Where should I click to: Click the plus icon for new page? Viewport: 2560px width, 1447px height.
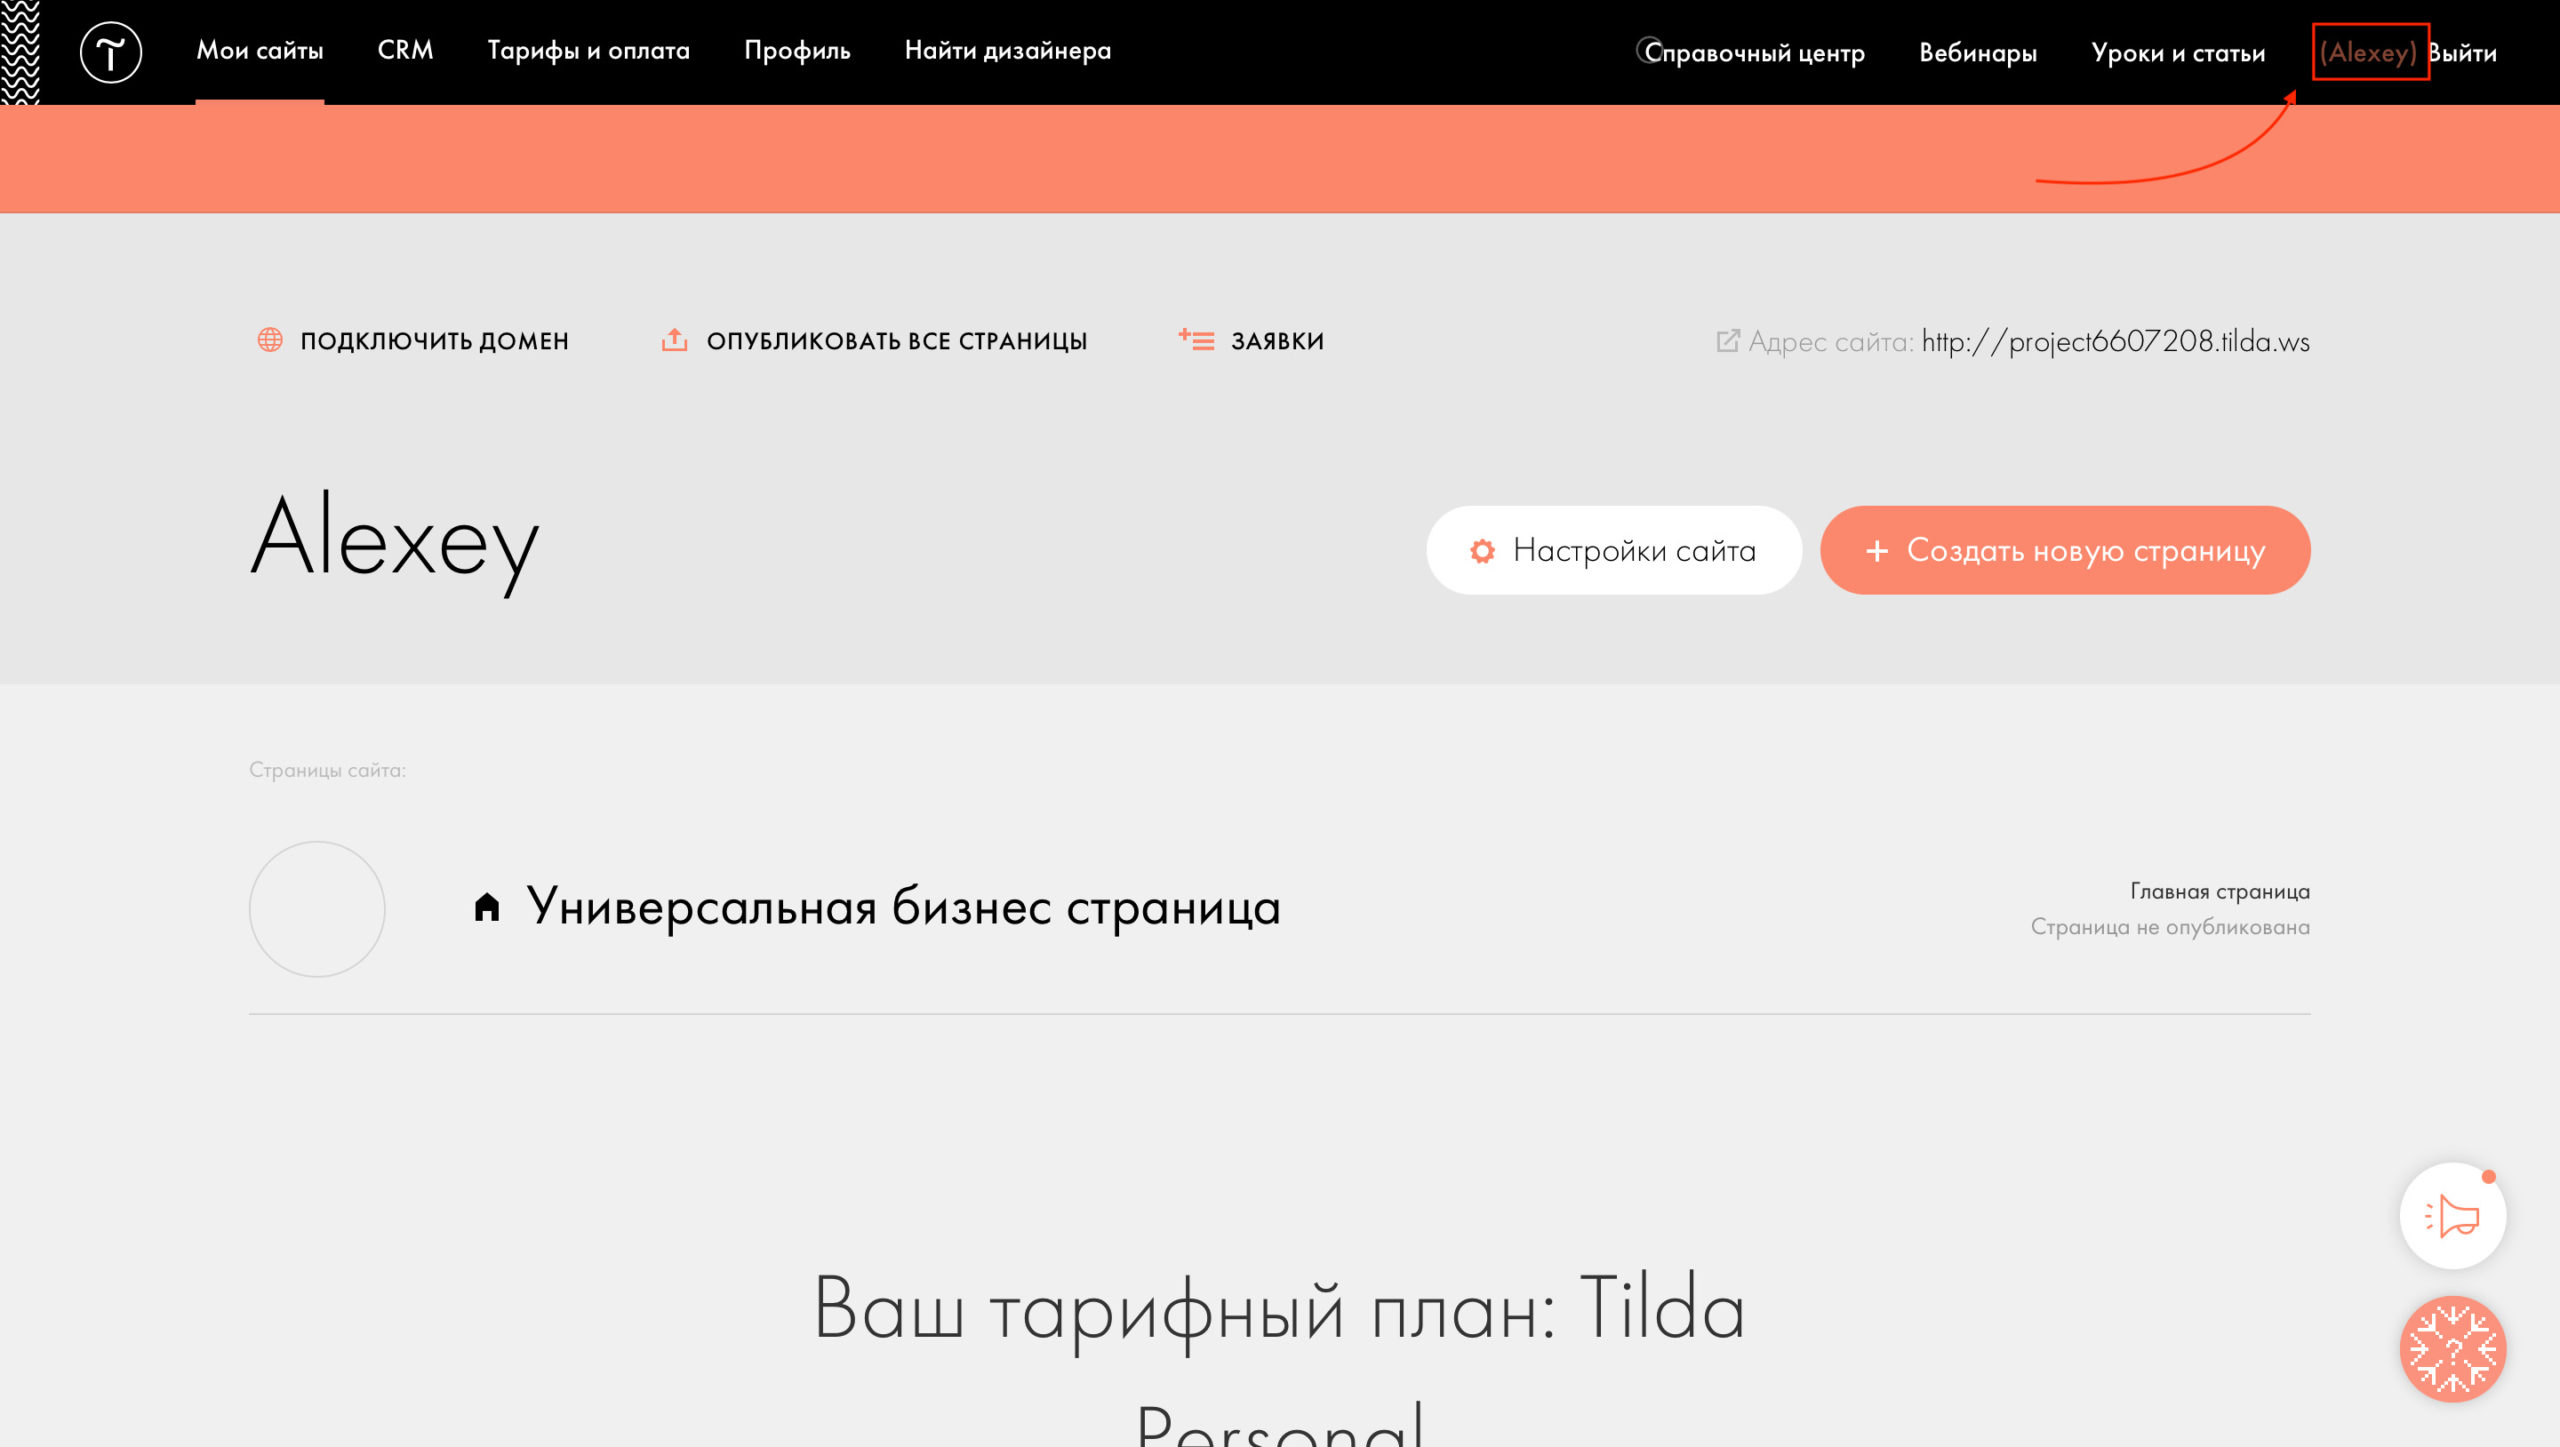(1877, 551)
